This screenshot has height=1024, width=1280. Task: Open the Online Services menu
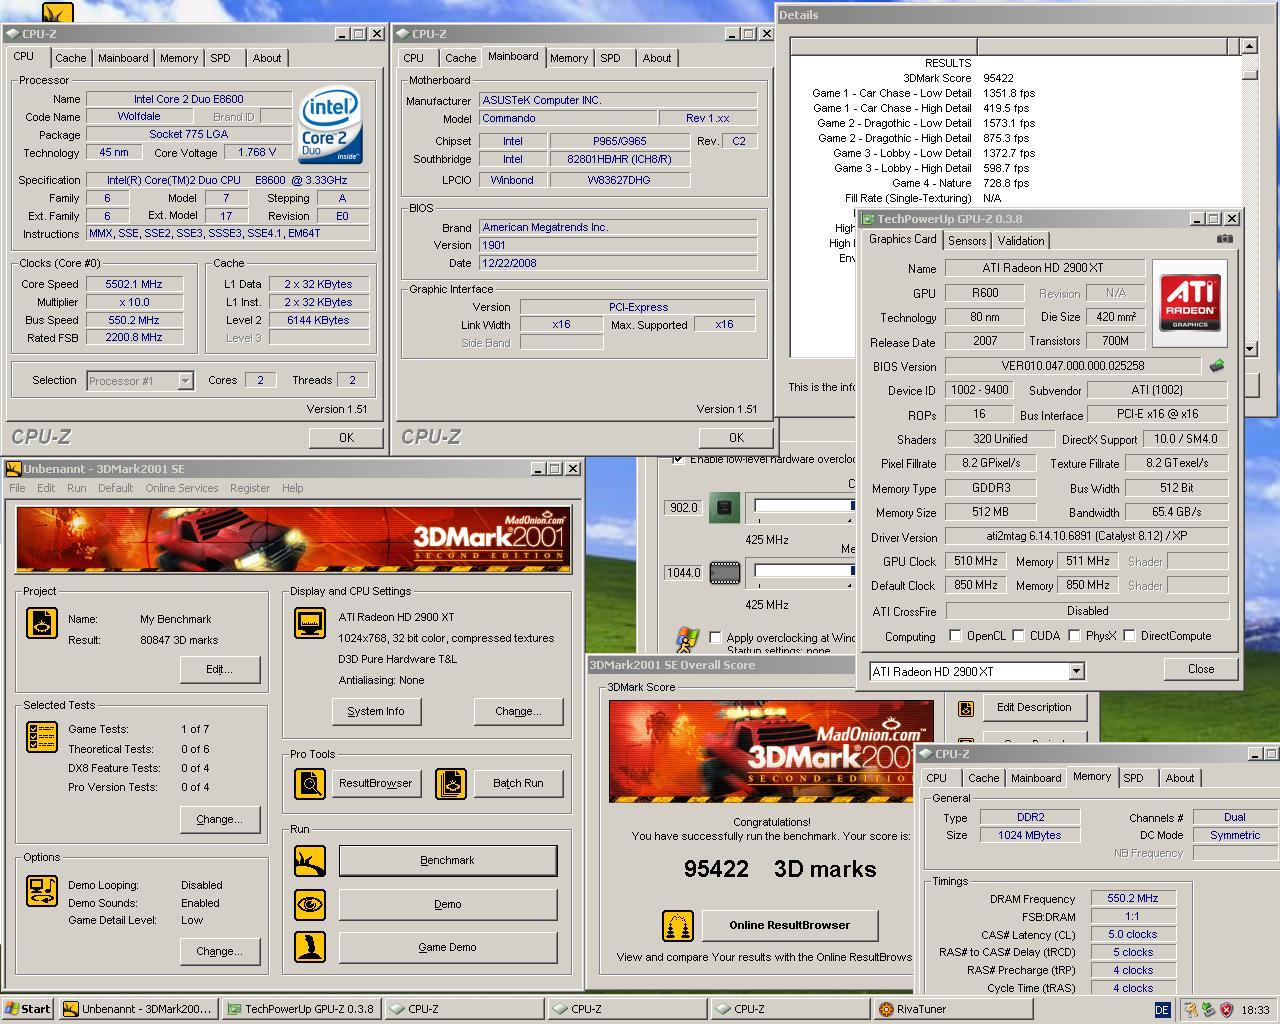[181, 488]
